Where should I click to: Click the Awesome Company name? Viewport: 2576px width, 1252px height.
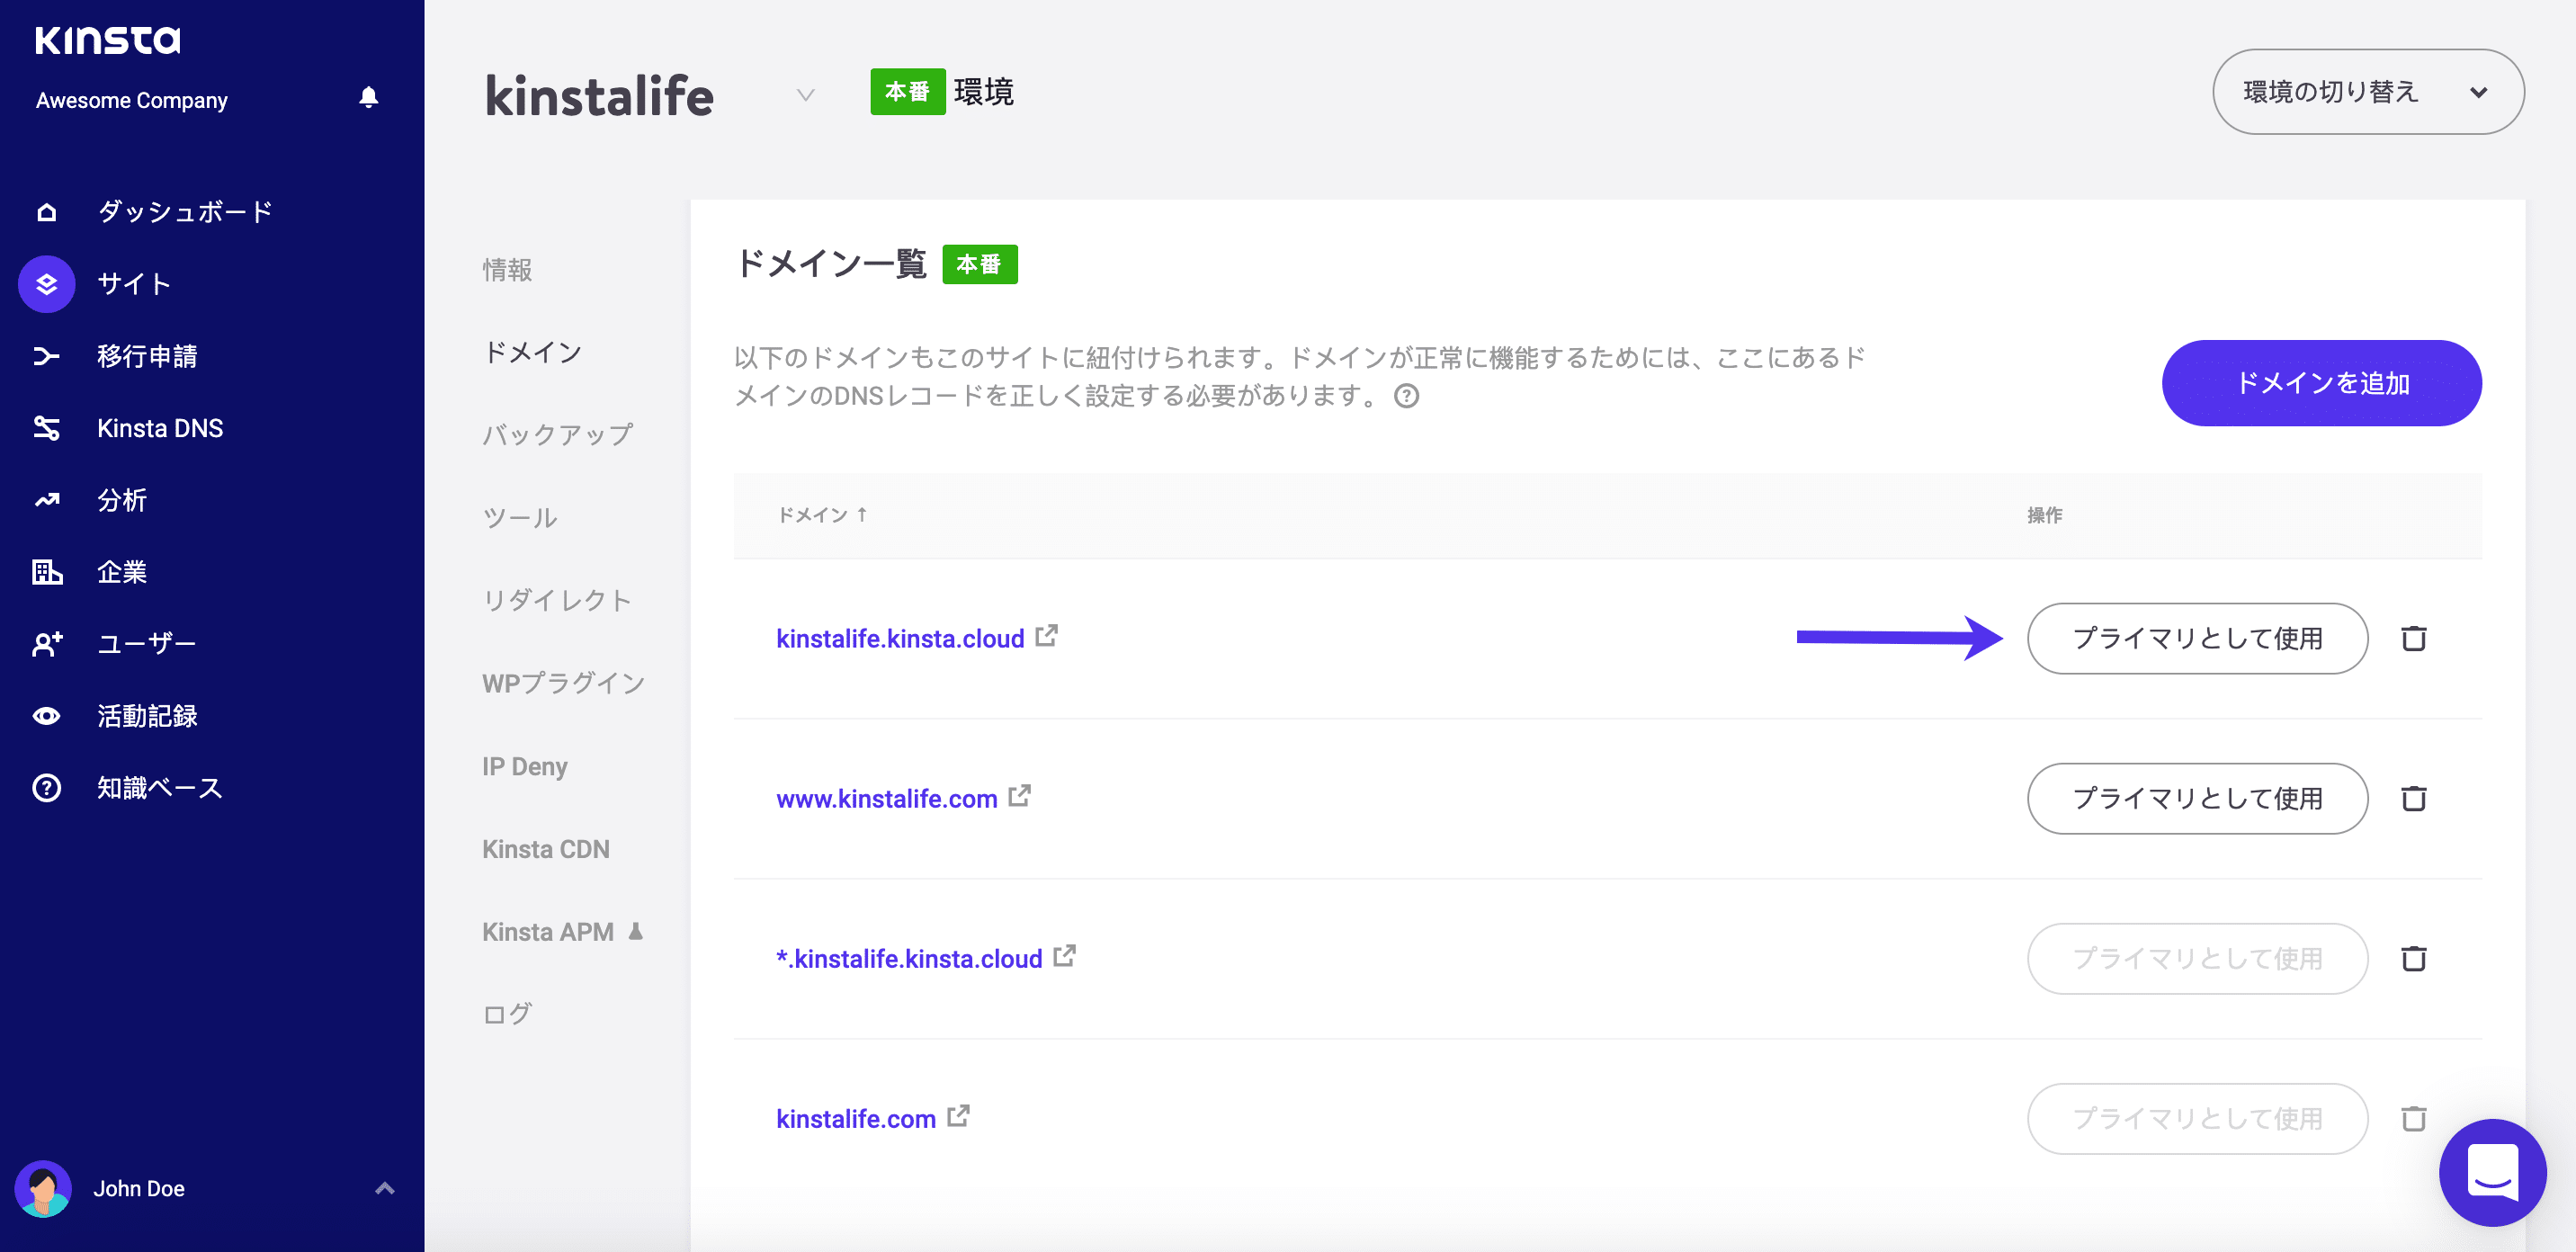[132, 100]
